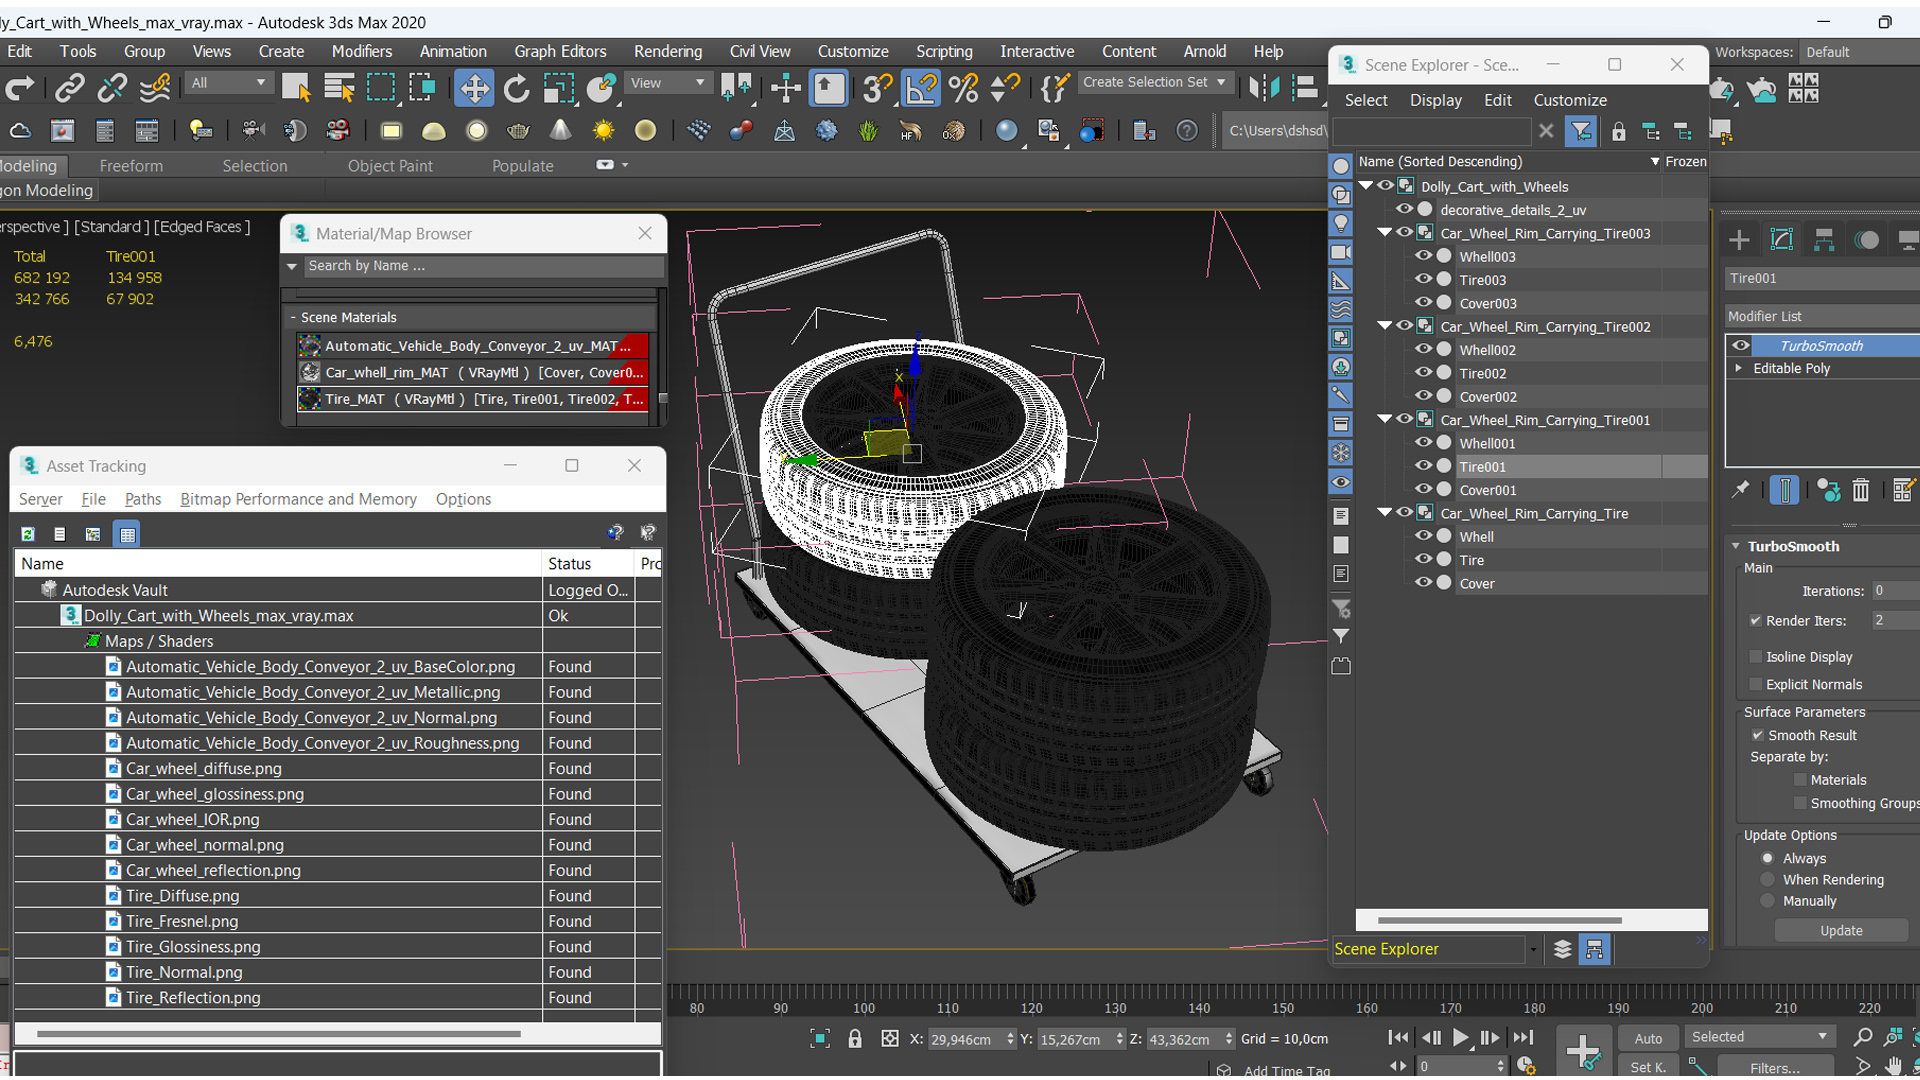
Task: Open the View reference coordinate dropdown
Action: pos(667,83)
